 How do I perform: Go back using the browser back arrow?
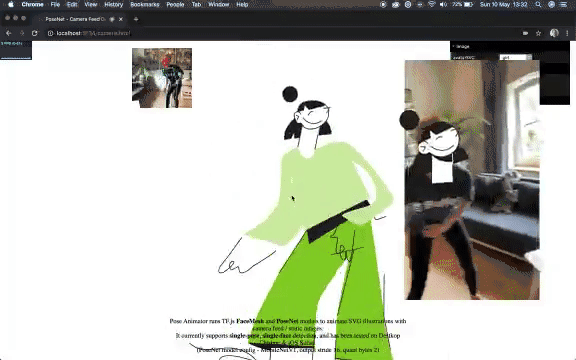tap(8, 33)
